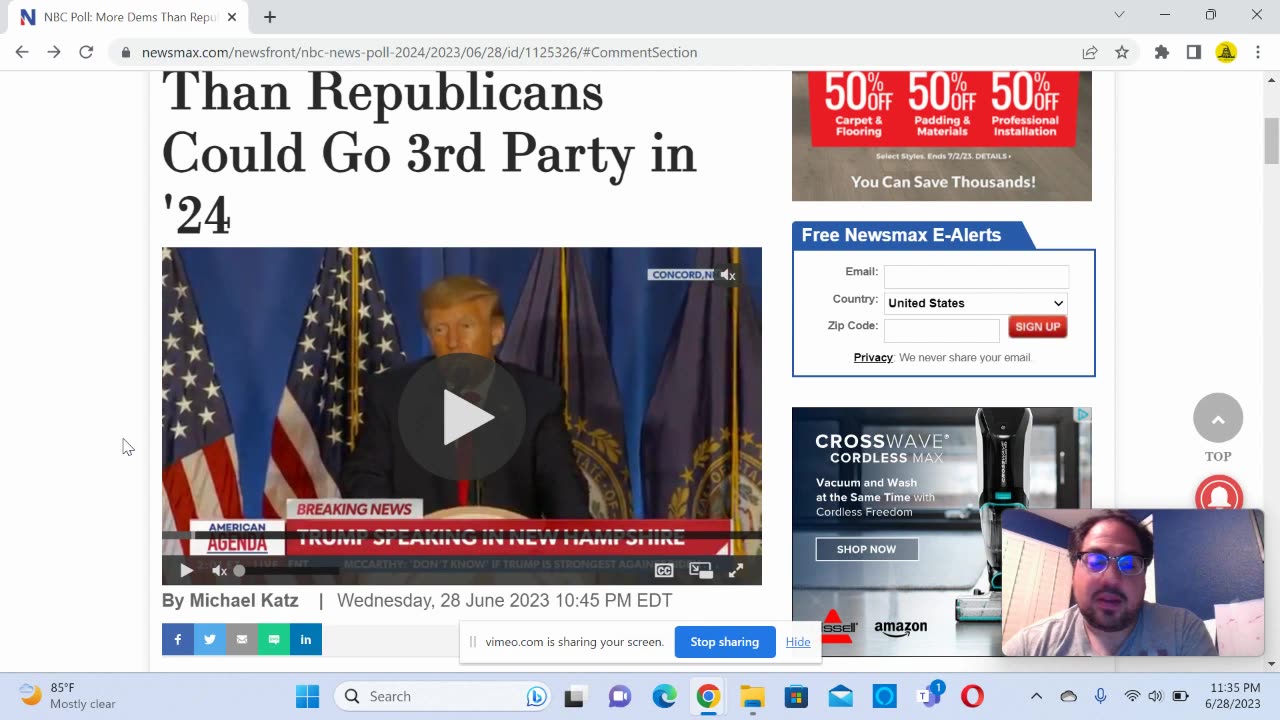Go forward to the next page
This screenshot has height=720, width=1280.
coord(54,52)
